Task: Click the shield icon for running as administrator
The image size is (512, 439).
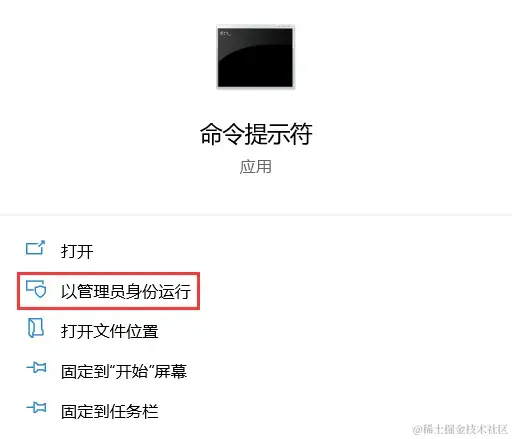Action: [x=36, y=289]
